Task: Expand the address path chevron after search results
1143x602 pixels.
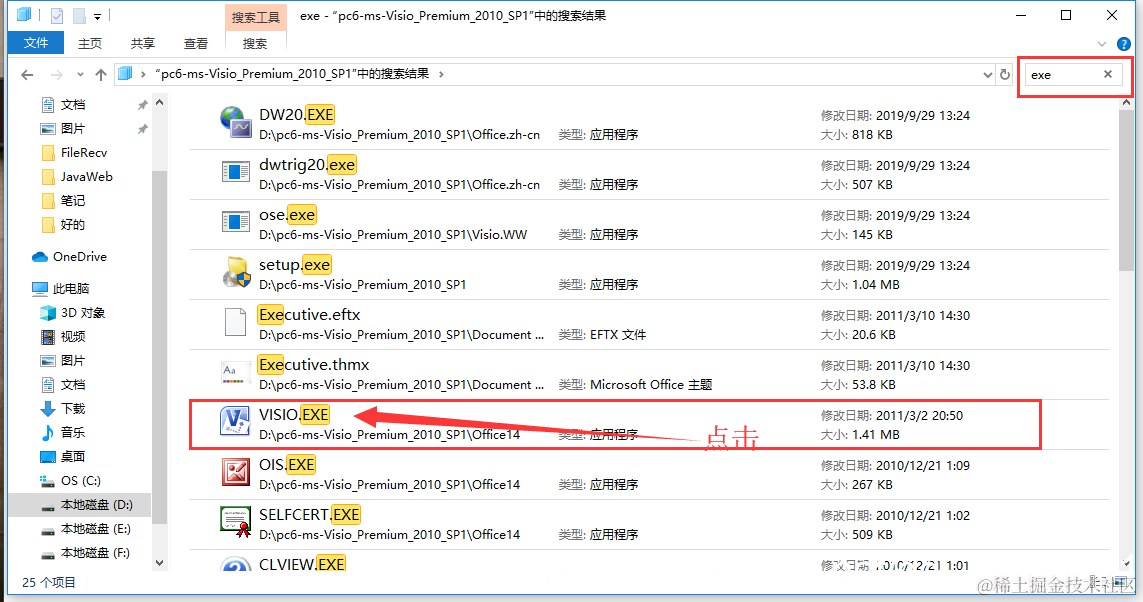Action: pos(441,74)
